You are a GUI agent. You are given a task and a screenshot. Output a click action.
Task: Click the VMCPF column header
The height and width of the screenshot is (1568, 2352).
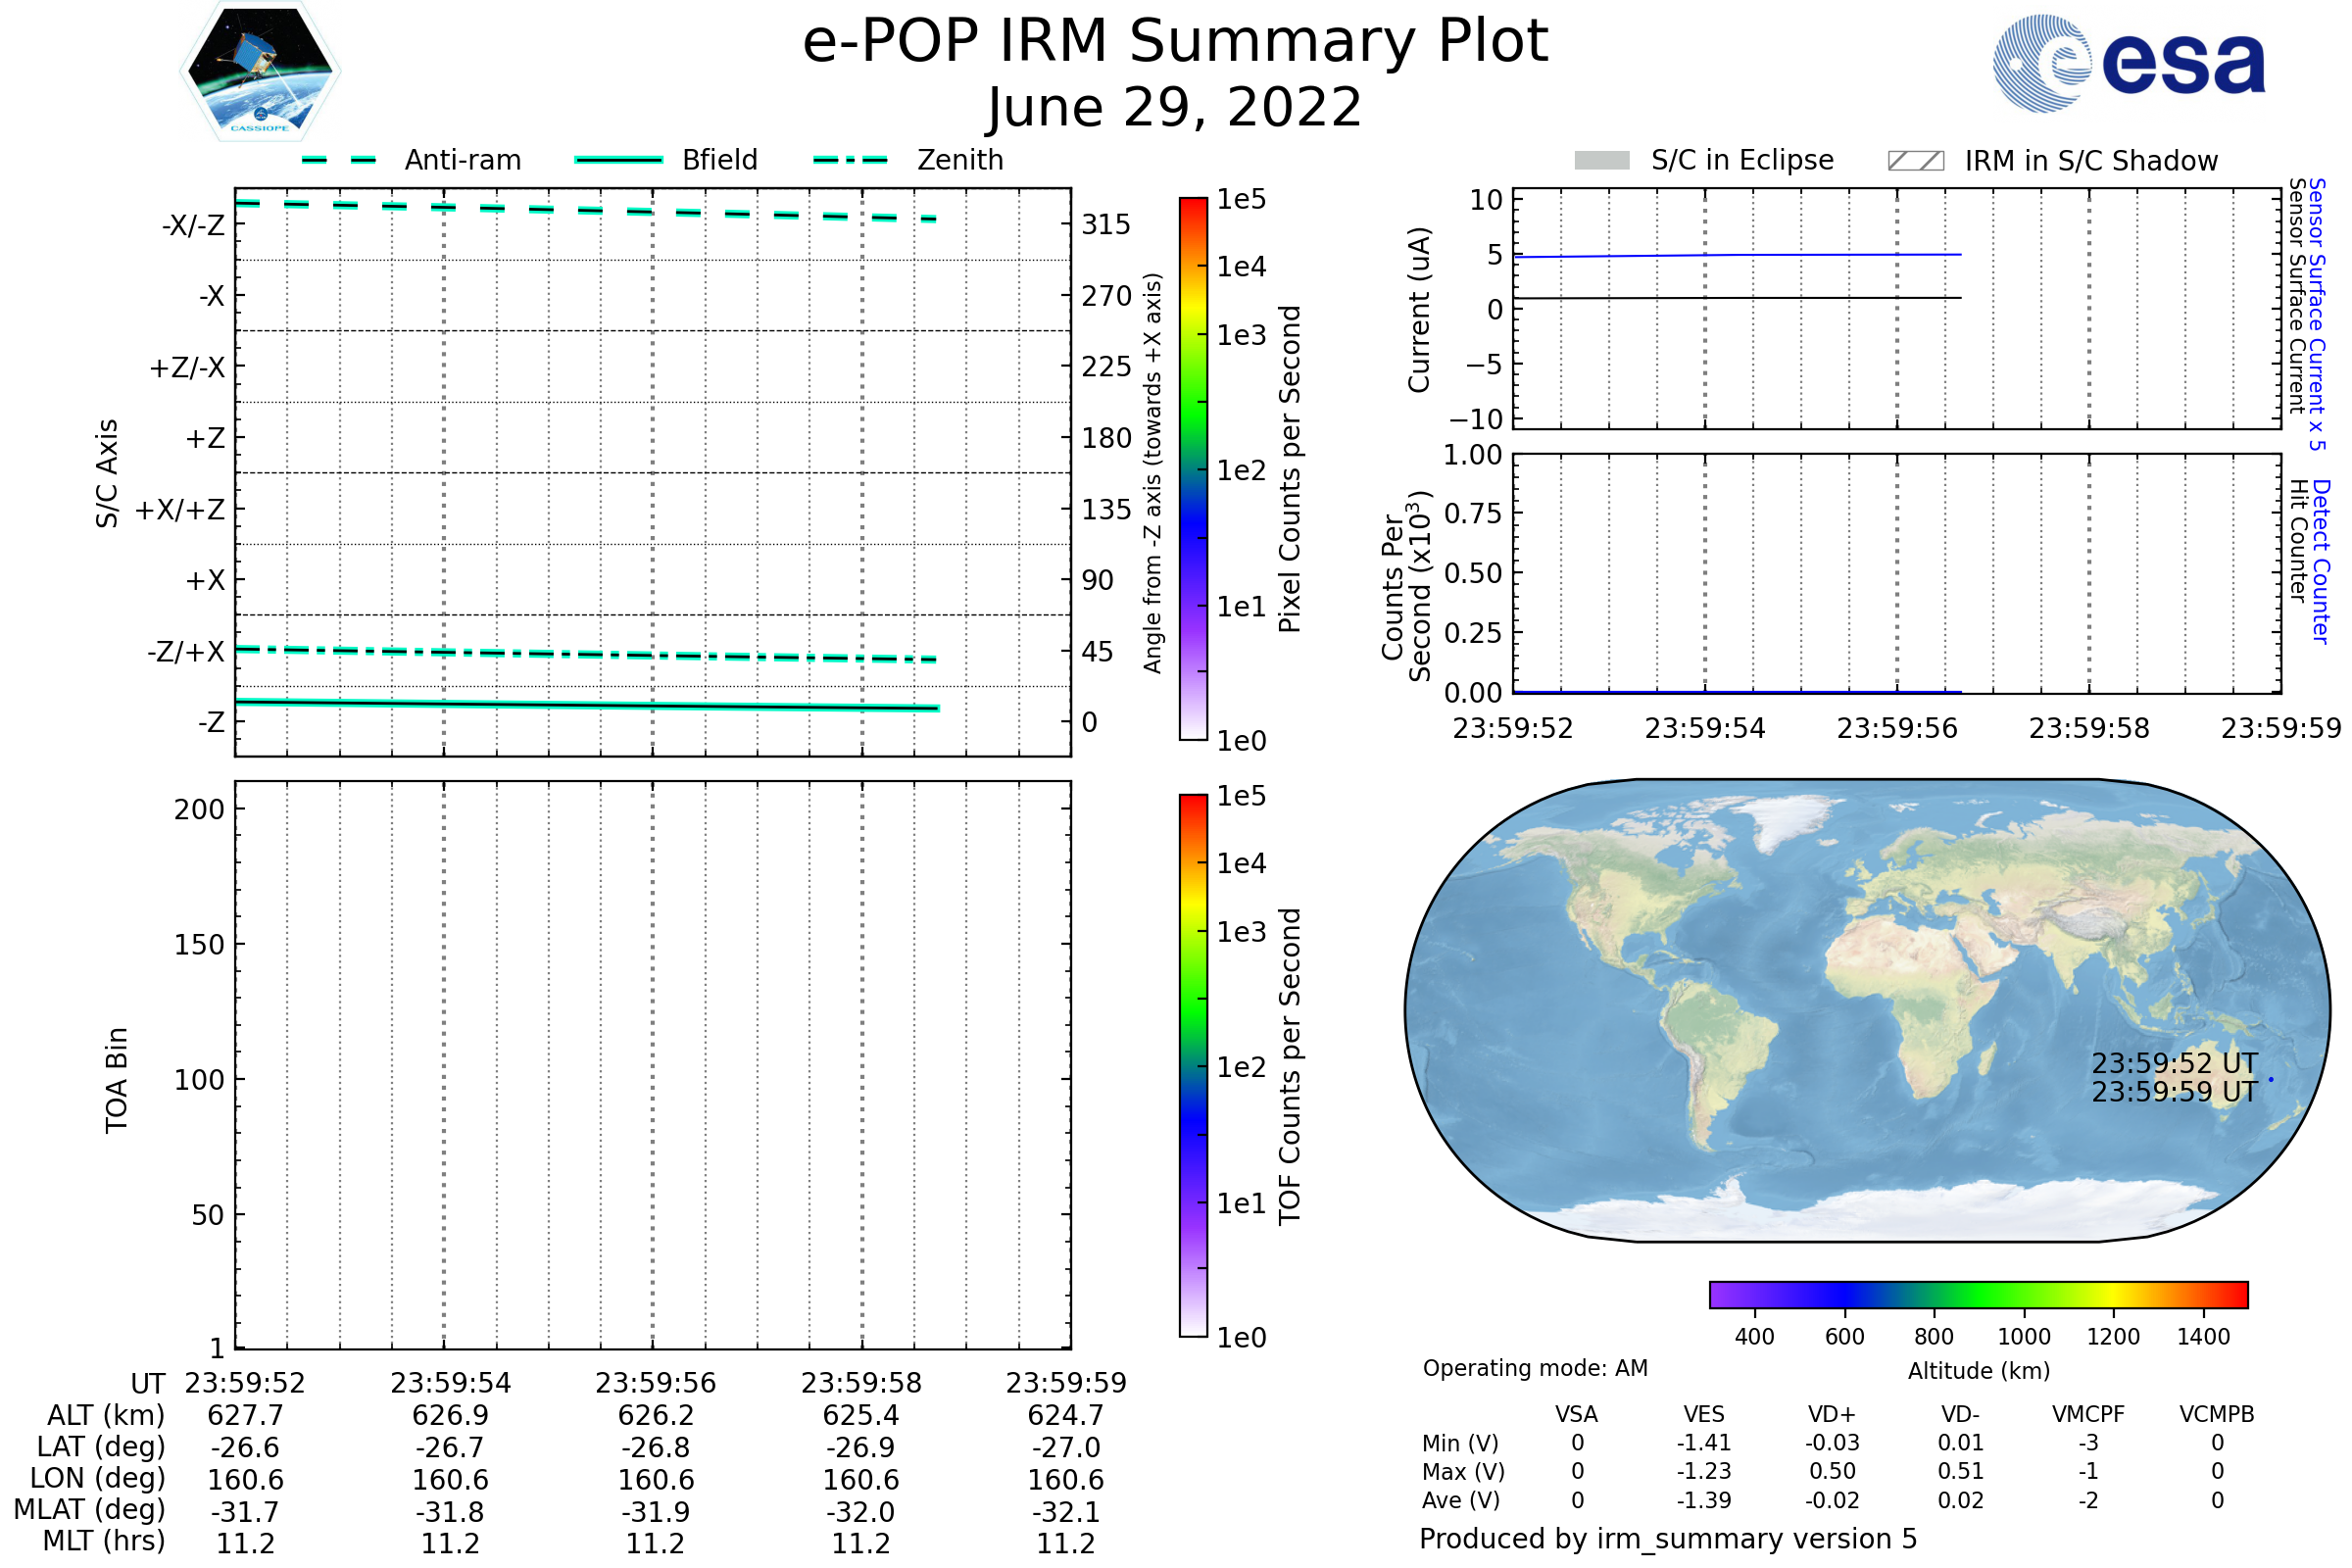point(2088,1414)
